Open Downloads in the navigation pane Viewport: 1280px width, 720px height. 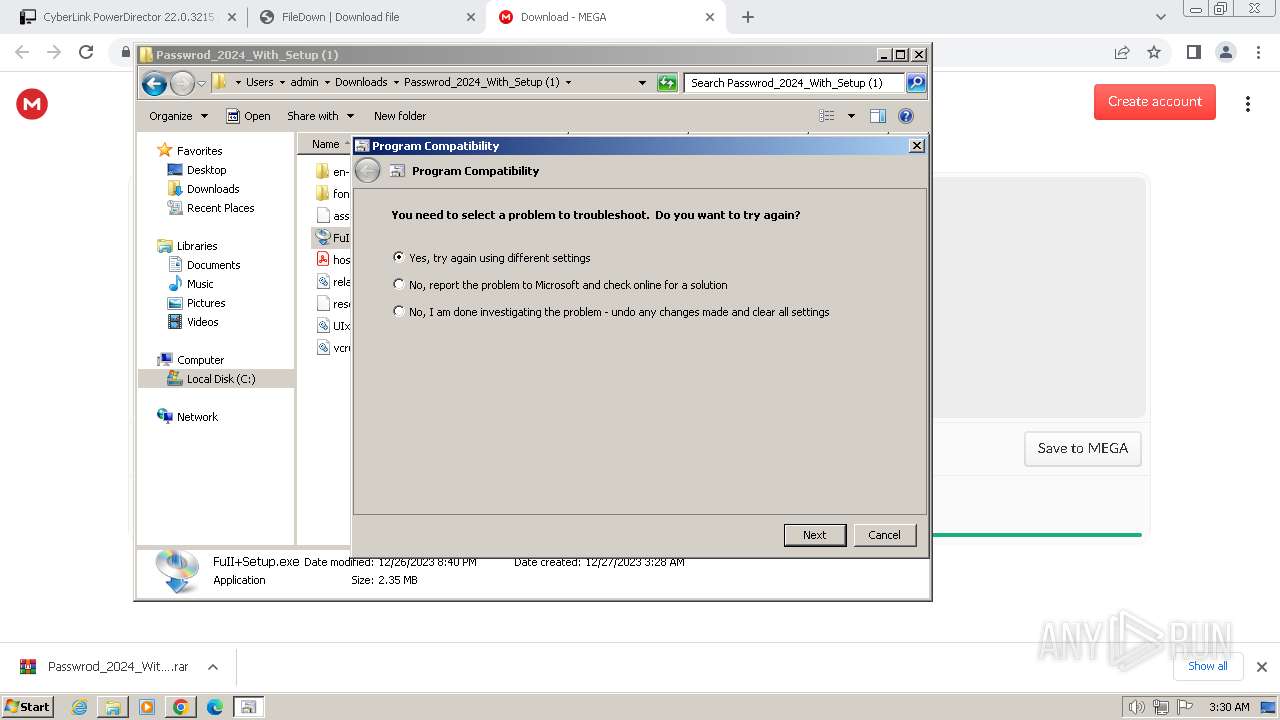click(213, 189)
